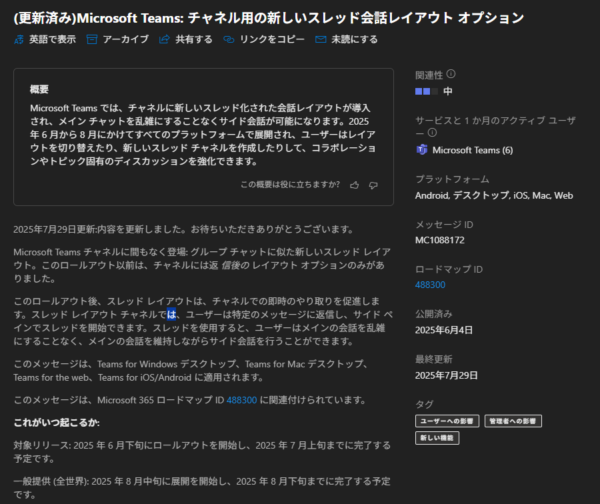Image resolution: width=600 pixels, height=504 pixels.
Task: Click the platform list Android, デスクトップ text
Action: (x=494, y=195)
